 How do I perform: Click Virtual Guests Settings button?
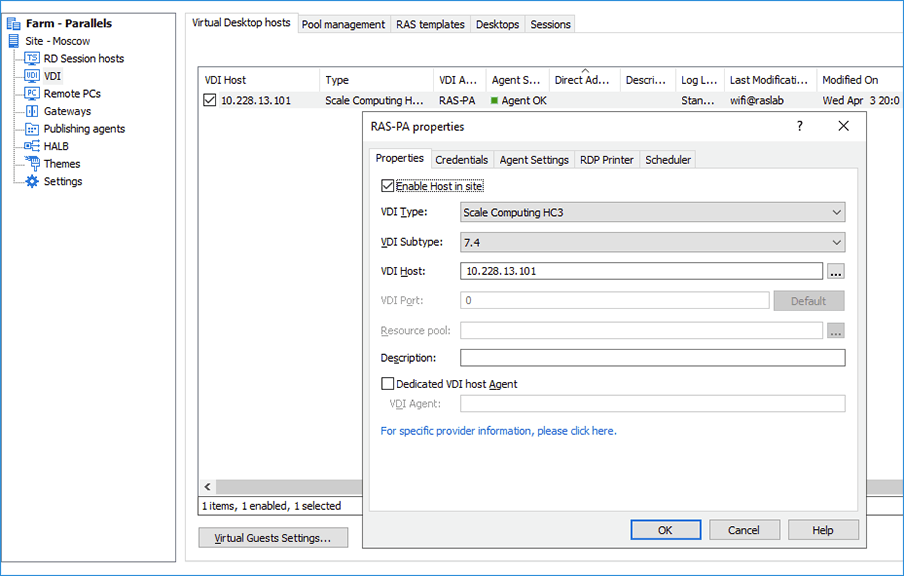point(273,538)
